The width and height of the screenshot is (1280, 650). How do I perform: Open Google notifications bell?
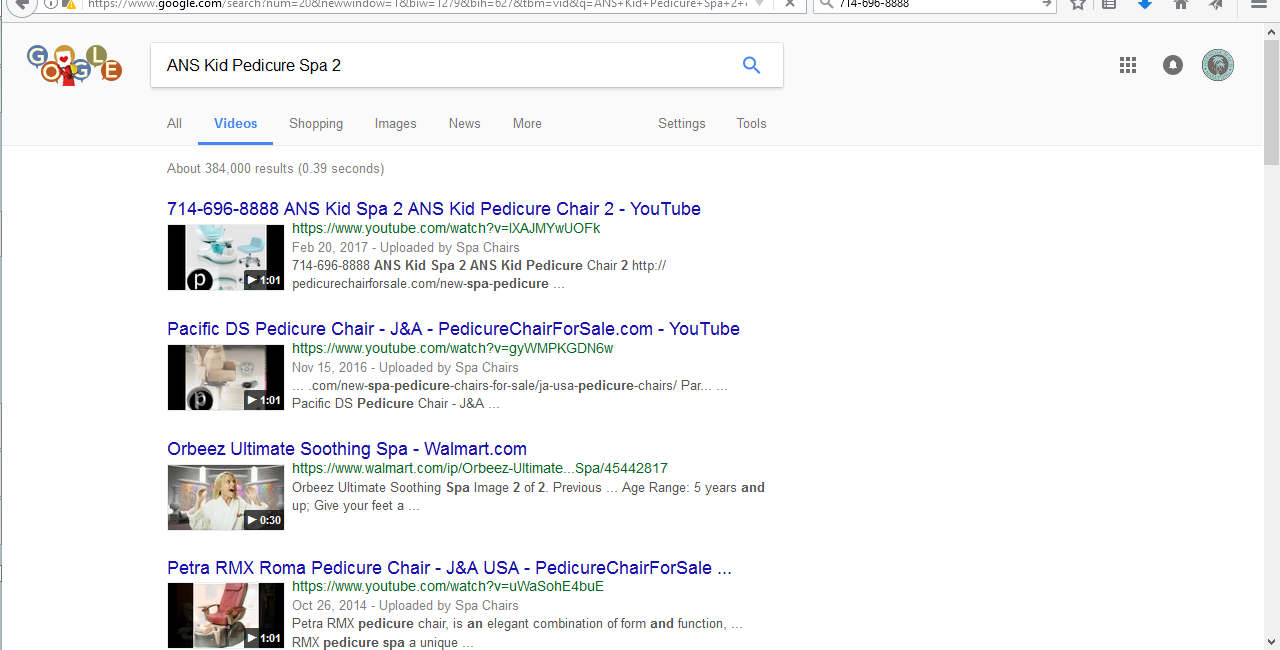pos(1173,65)
